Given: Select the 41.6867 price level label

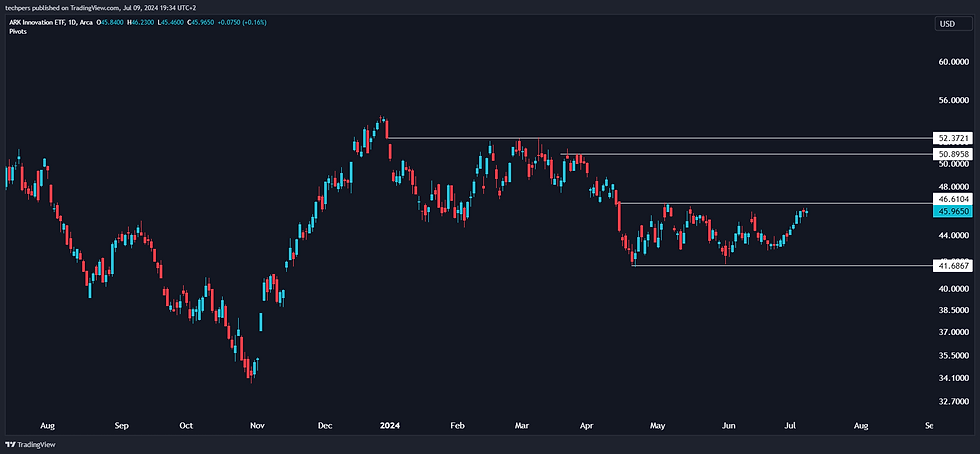Looking at the screenshot, I should 951,266.
